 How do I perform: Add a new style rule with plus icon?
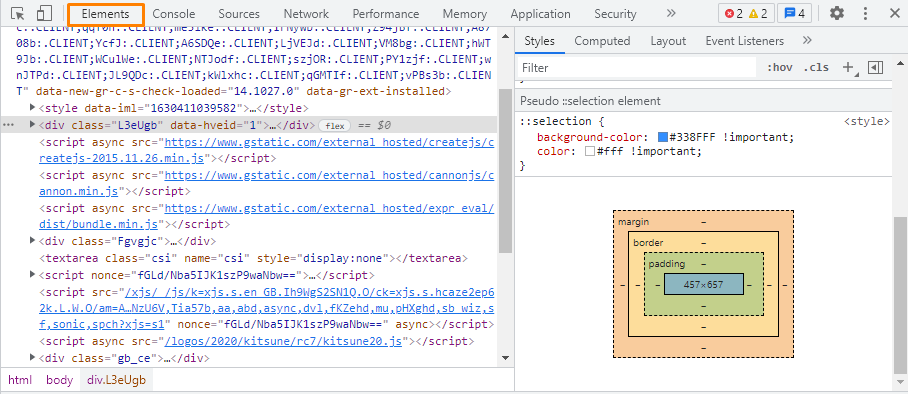point(848,68)
